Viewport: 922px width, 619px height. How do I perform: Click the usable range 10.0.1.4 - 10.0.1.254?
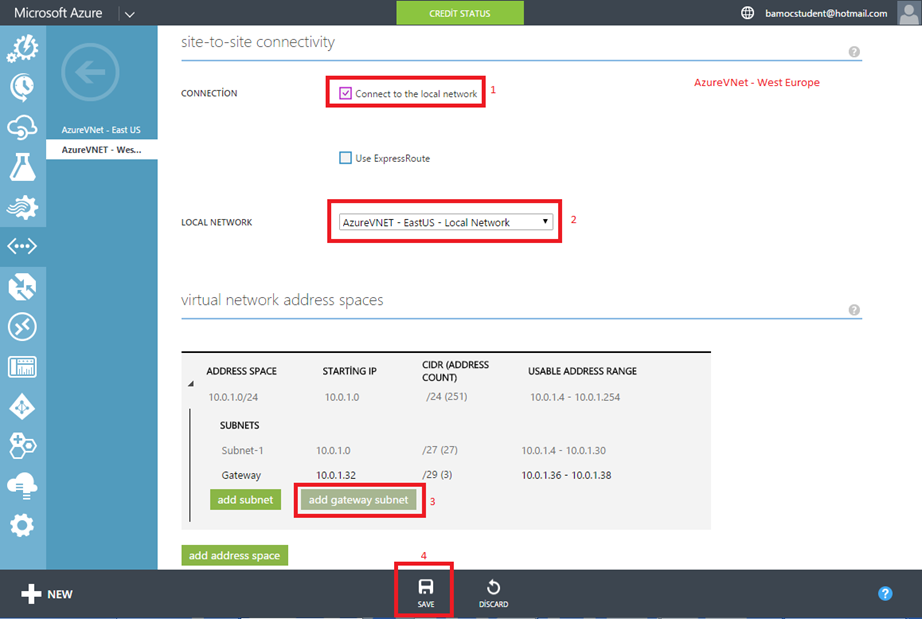pyautogui.click(x=575, y=397)
